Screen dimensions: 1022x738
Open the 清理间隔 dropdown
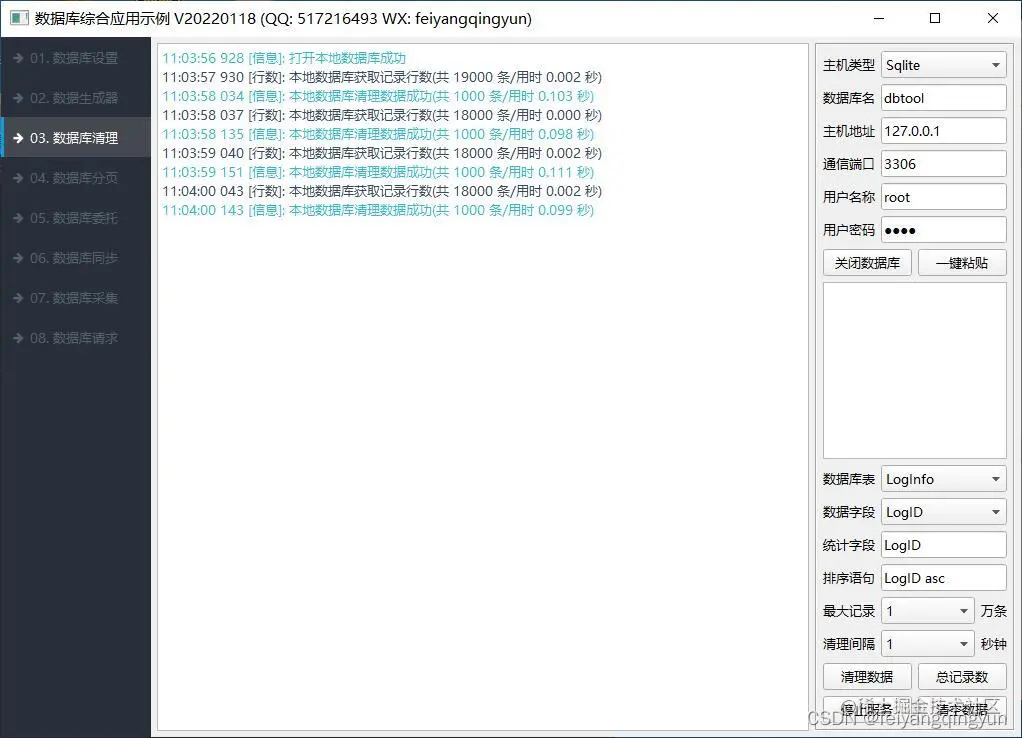(927, 644)
